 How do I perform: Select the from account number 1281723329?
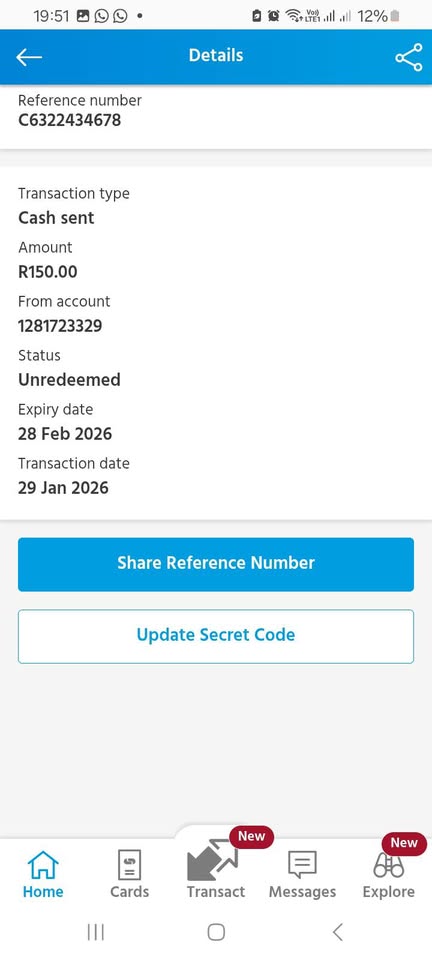click(60, 326)
